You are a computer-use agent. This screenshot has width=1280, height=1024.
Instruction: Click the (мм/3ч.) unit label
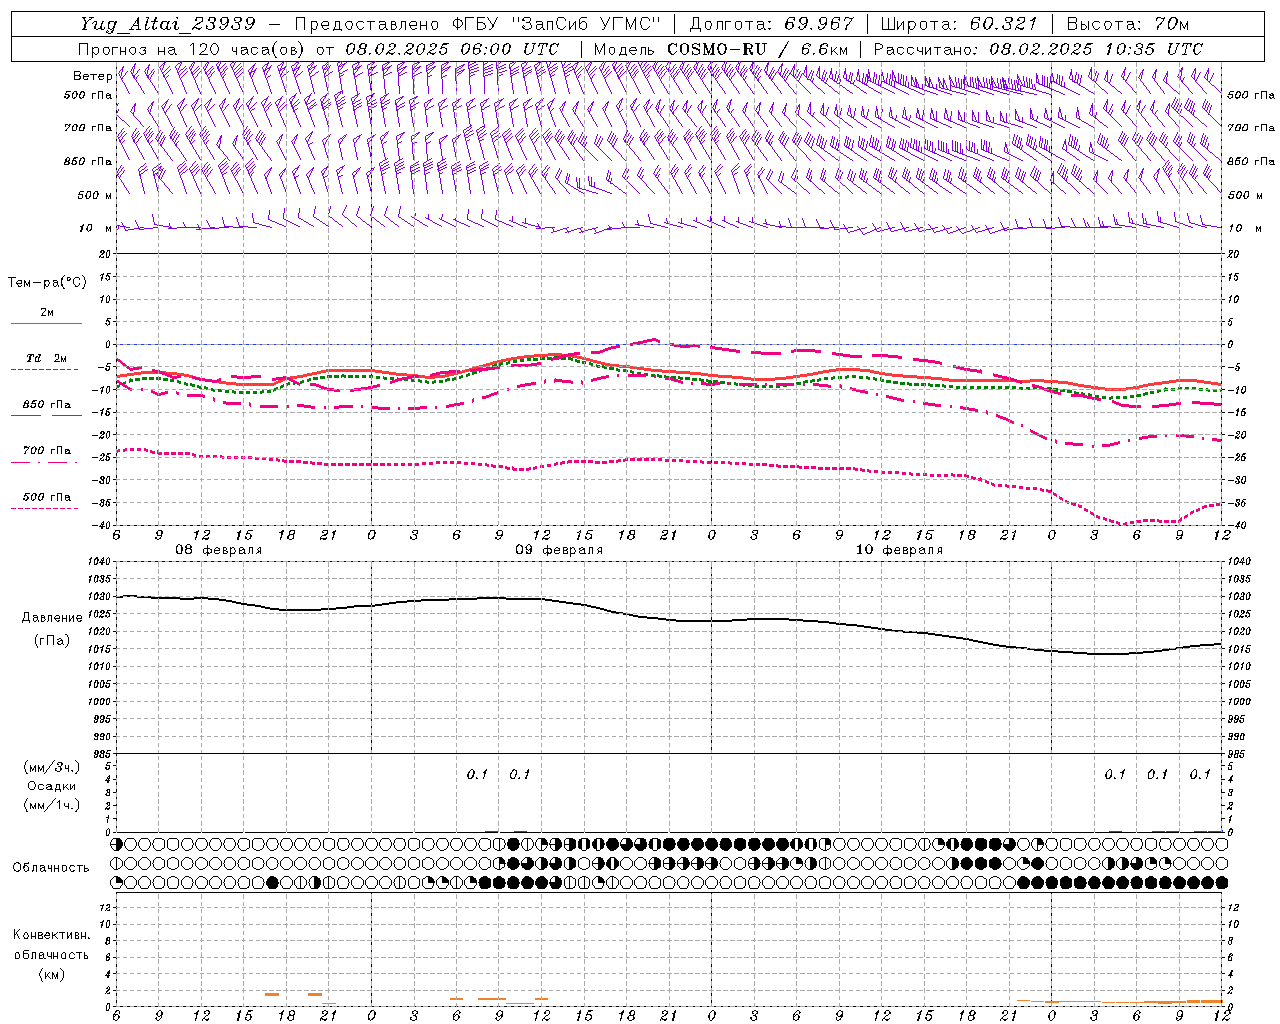tap(52, 767)
